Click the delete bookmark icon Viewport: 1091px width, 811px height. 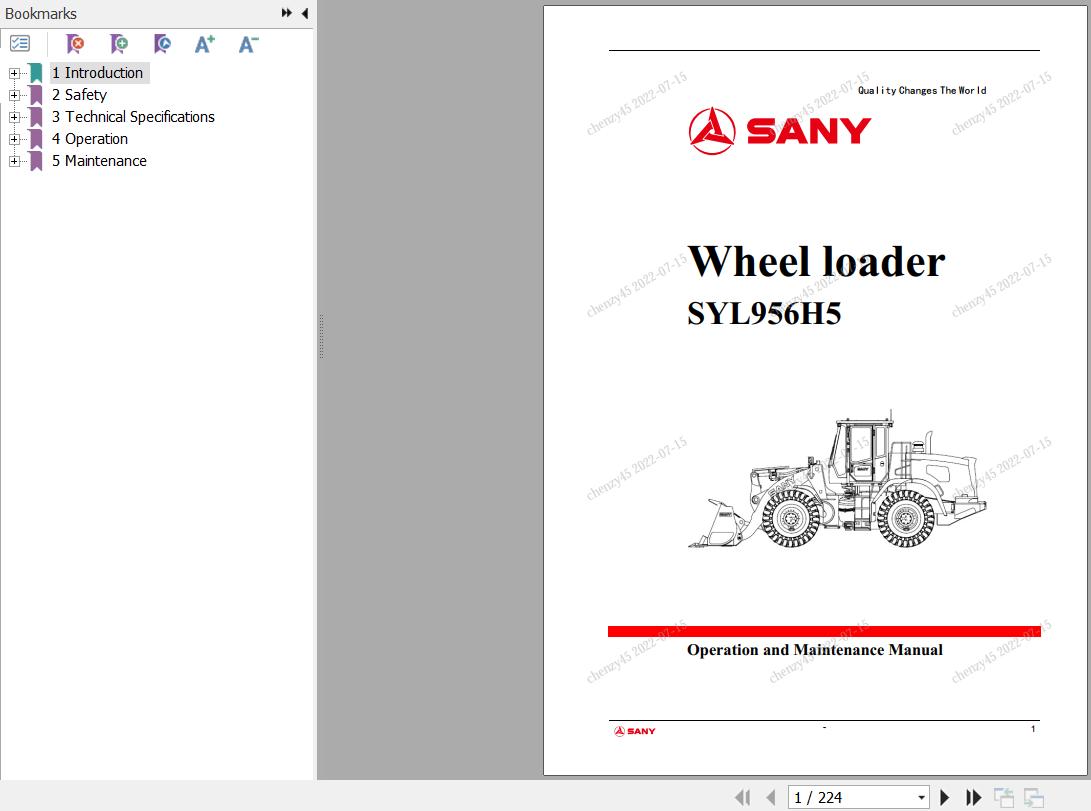pos(75,44)
